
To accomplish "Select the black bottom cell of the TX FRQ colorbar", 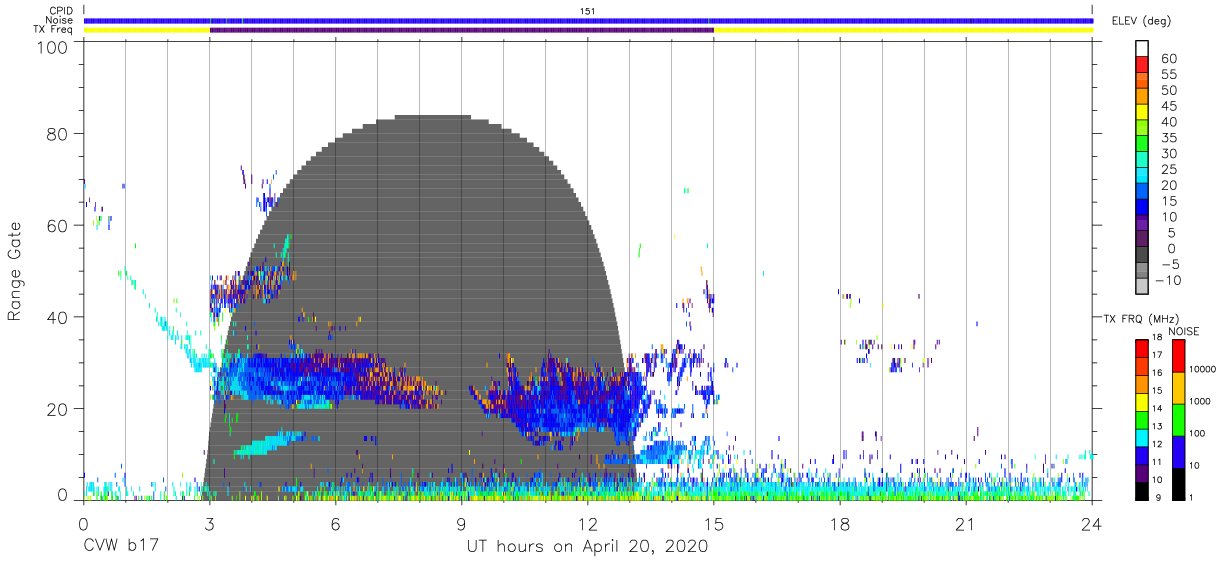I will click(x=1142, y=489).
